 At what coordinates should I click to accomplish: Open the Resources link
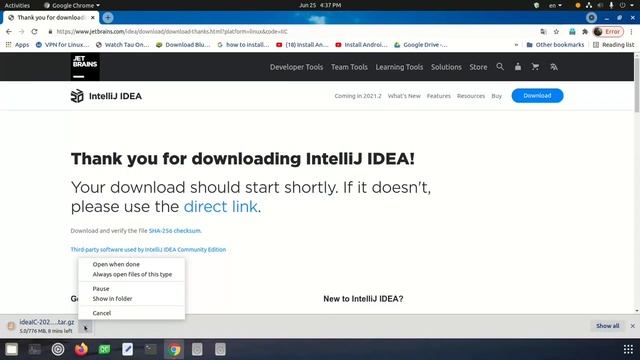(x=471, y=96)
